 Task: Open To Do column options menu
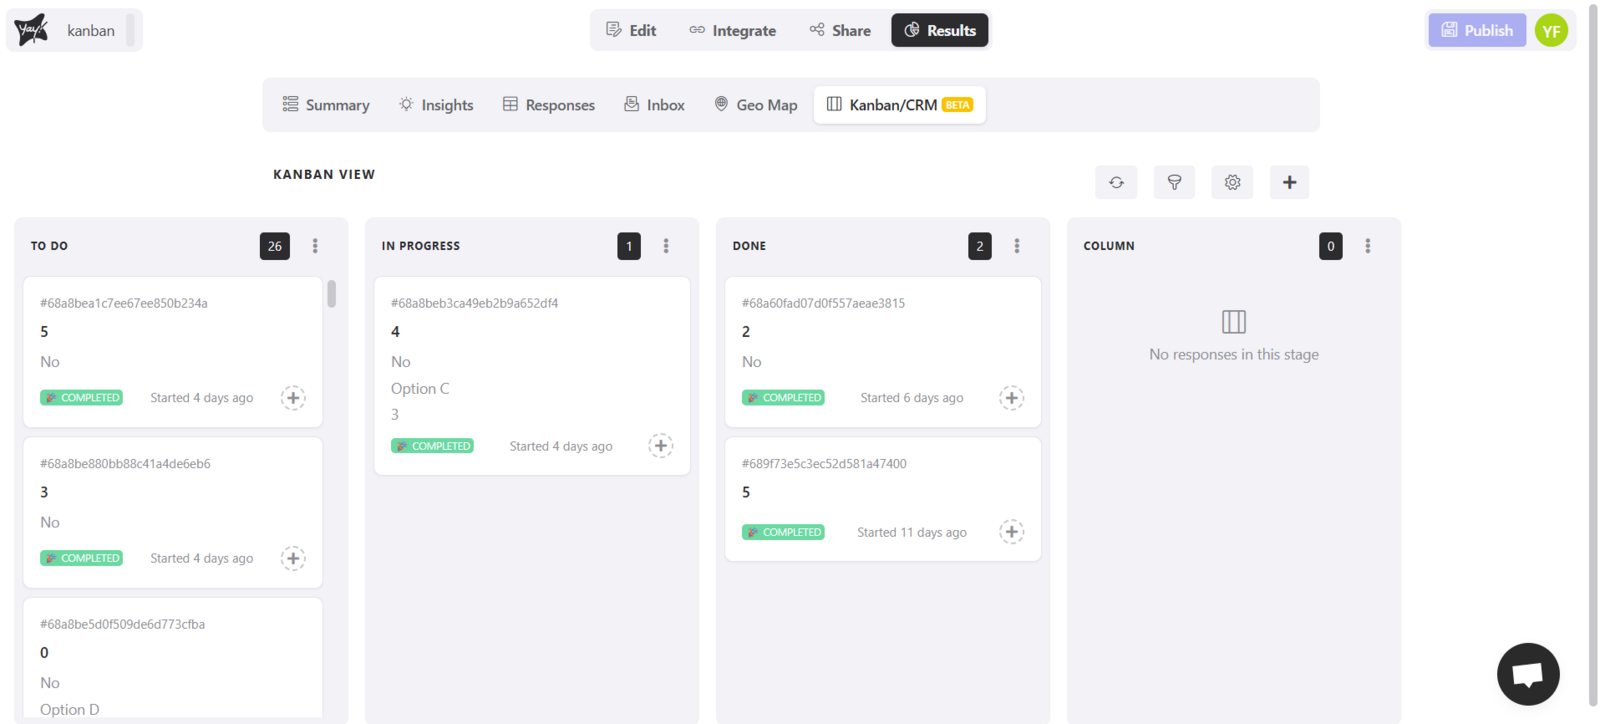tap(315, 246)
